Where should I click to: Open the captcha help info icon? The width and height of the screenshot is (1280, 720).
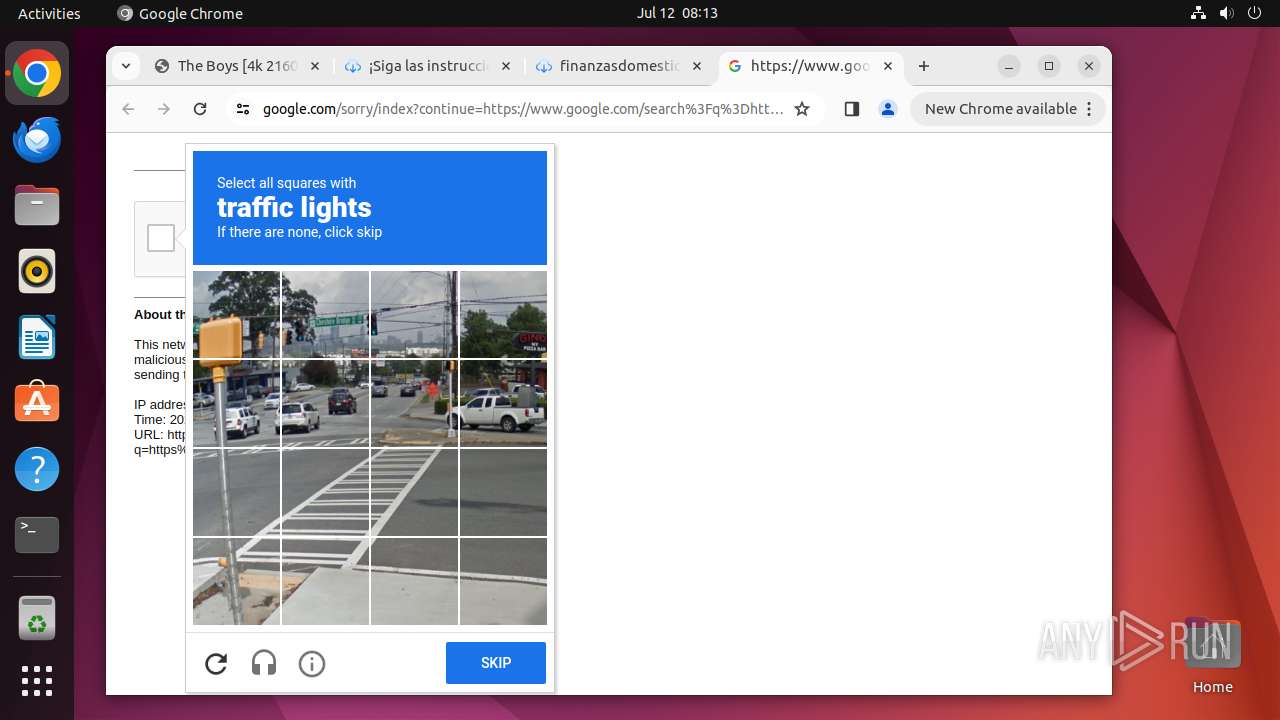click(x=312, y=663)
